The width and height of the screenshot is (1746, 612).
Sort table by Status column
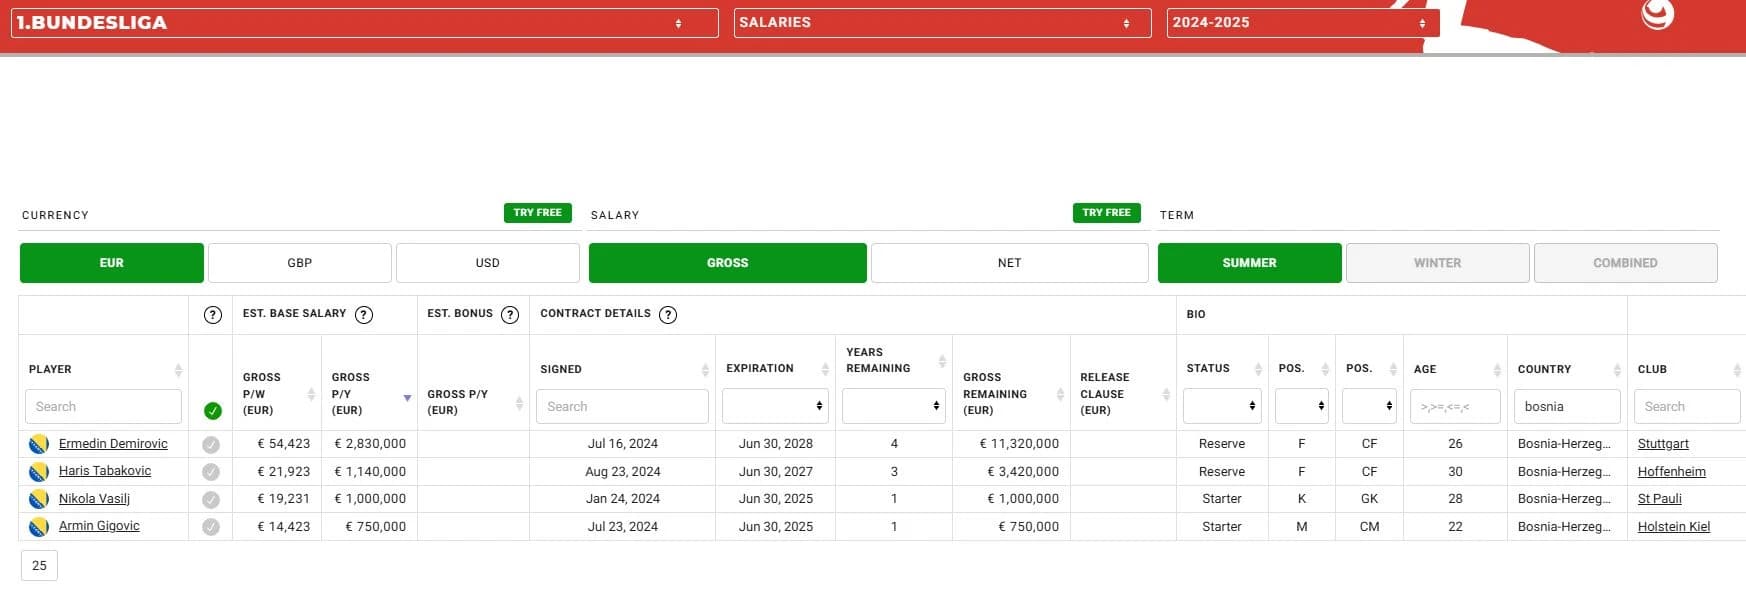(x=1257, y=370)
